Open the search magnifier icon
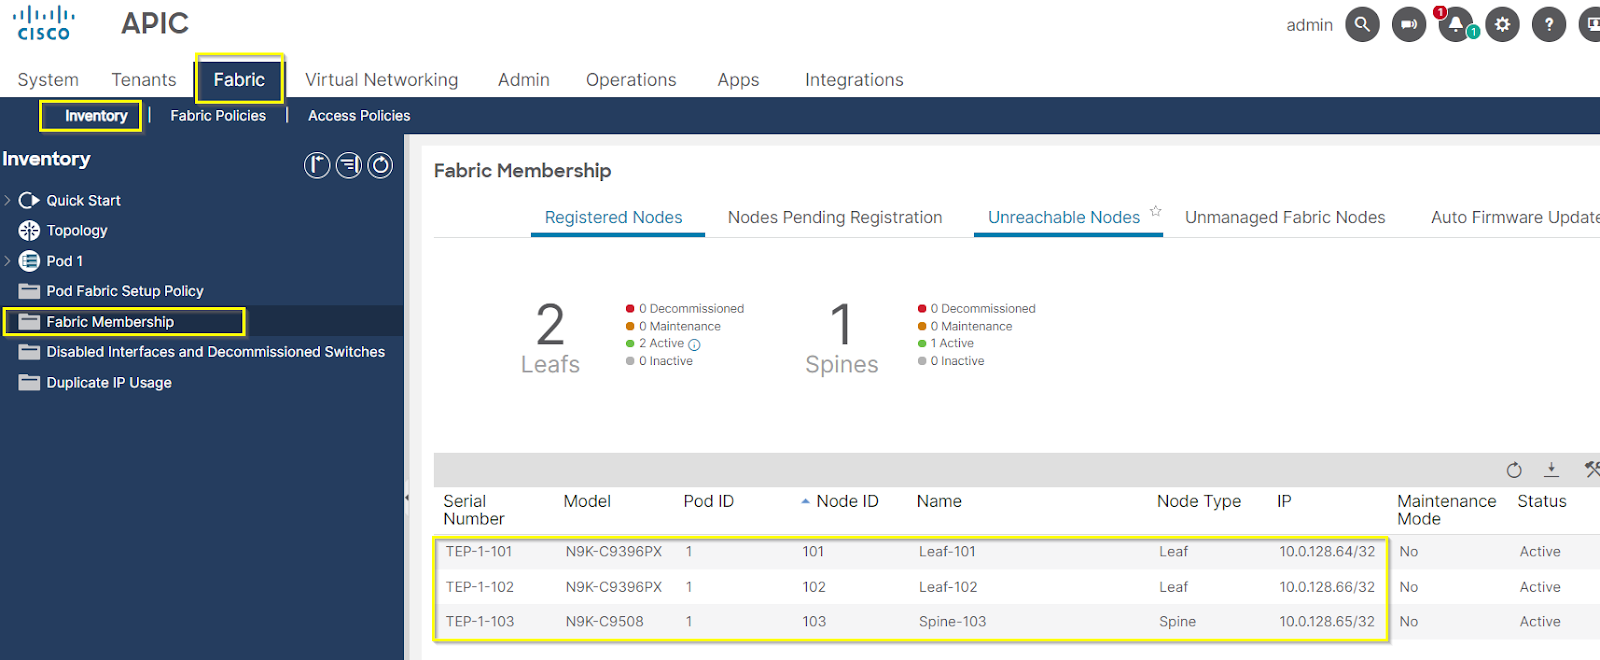 pyautogui.click(x=1362, y=24)
